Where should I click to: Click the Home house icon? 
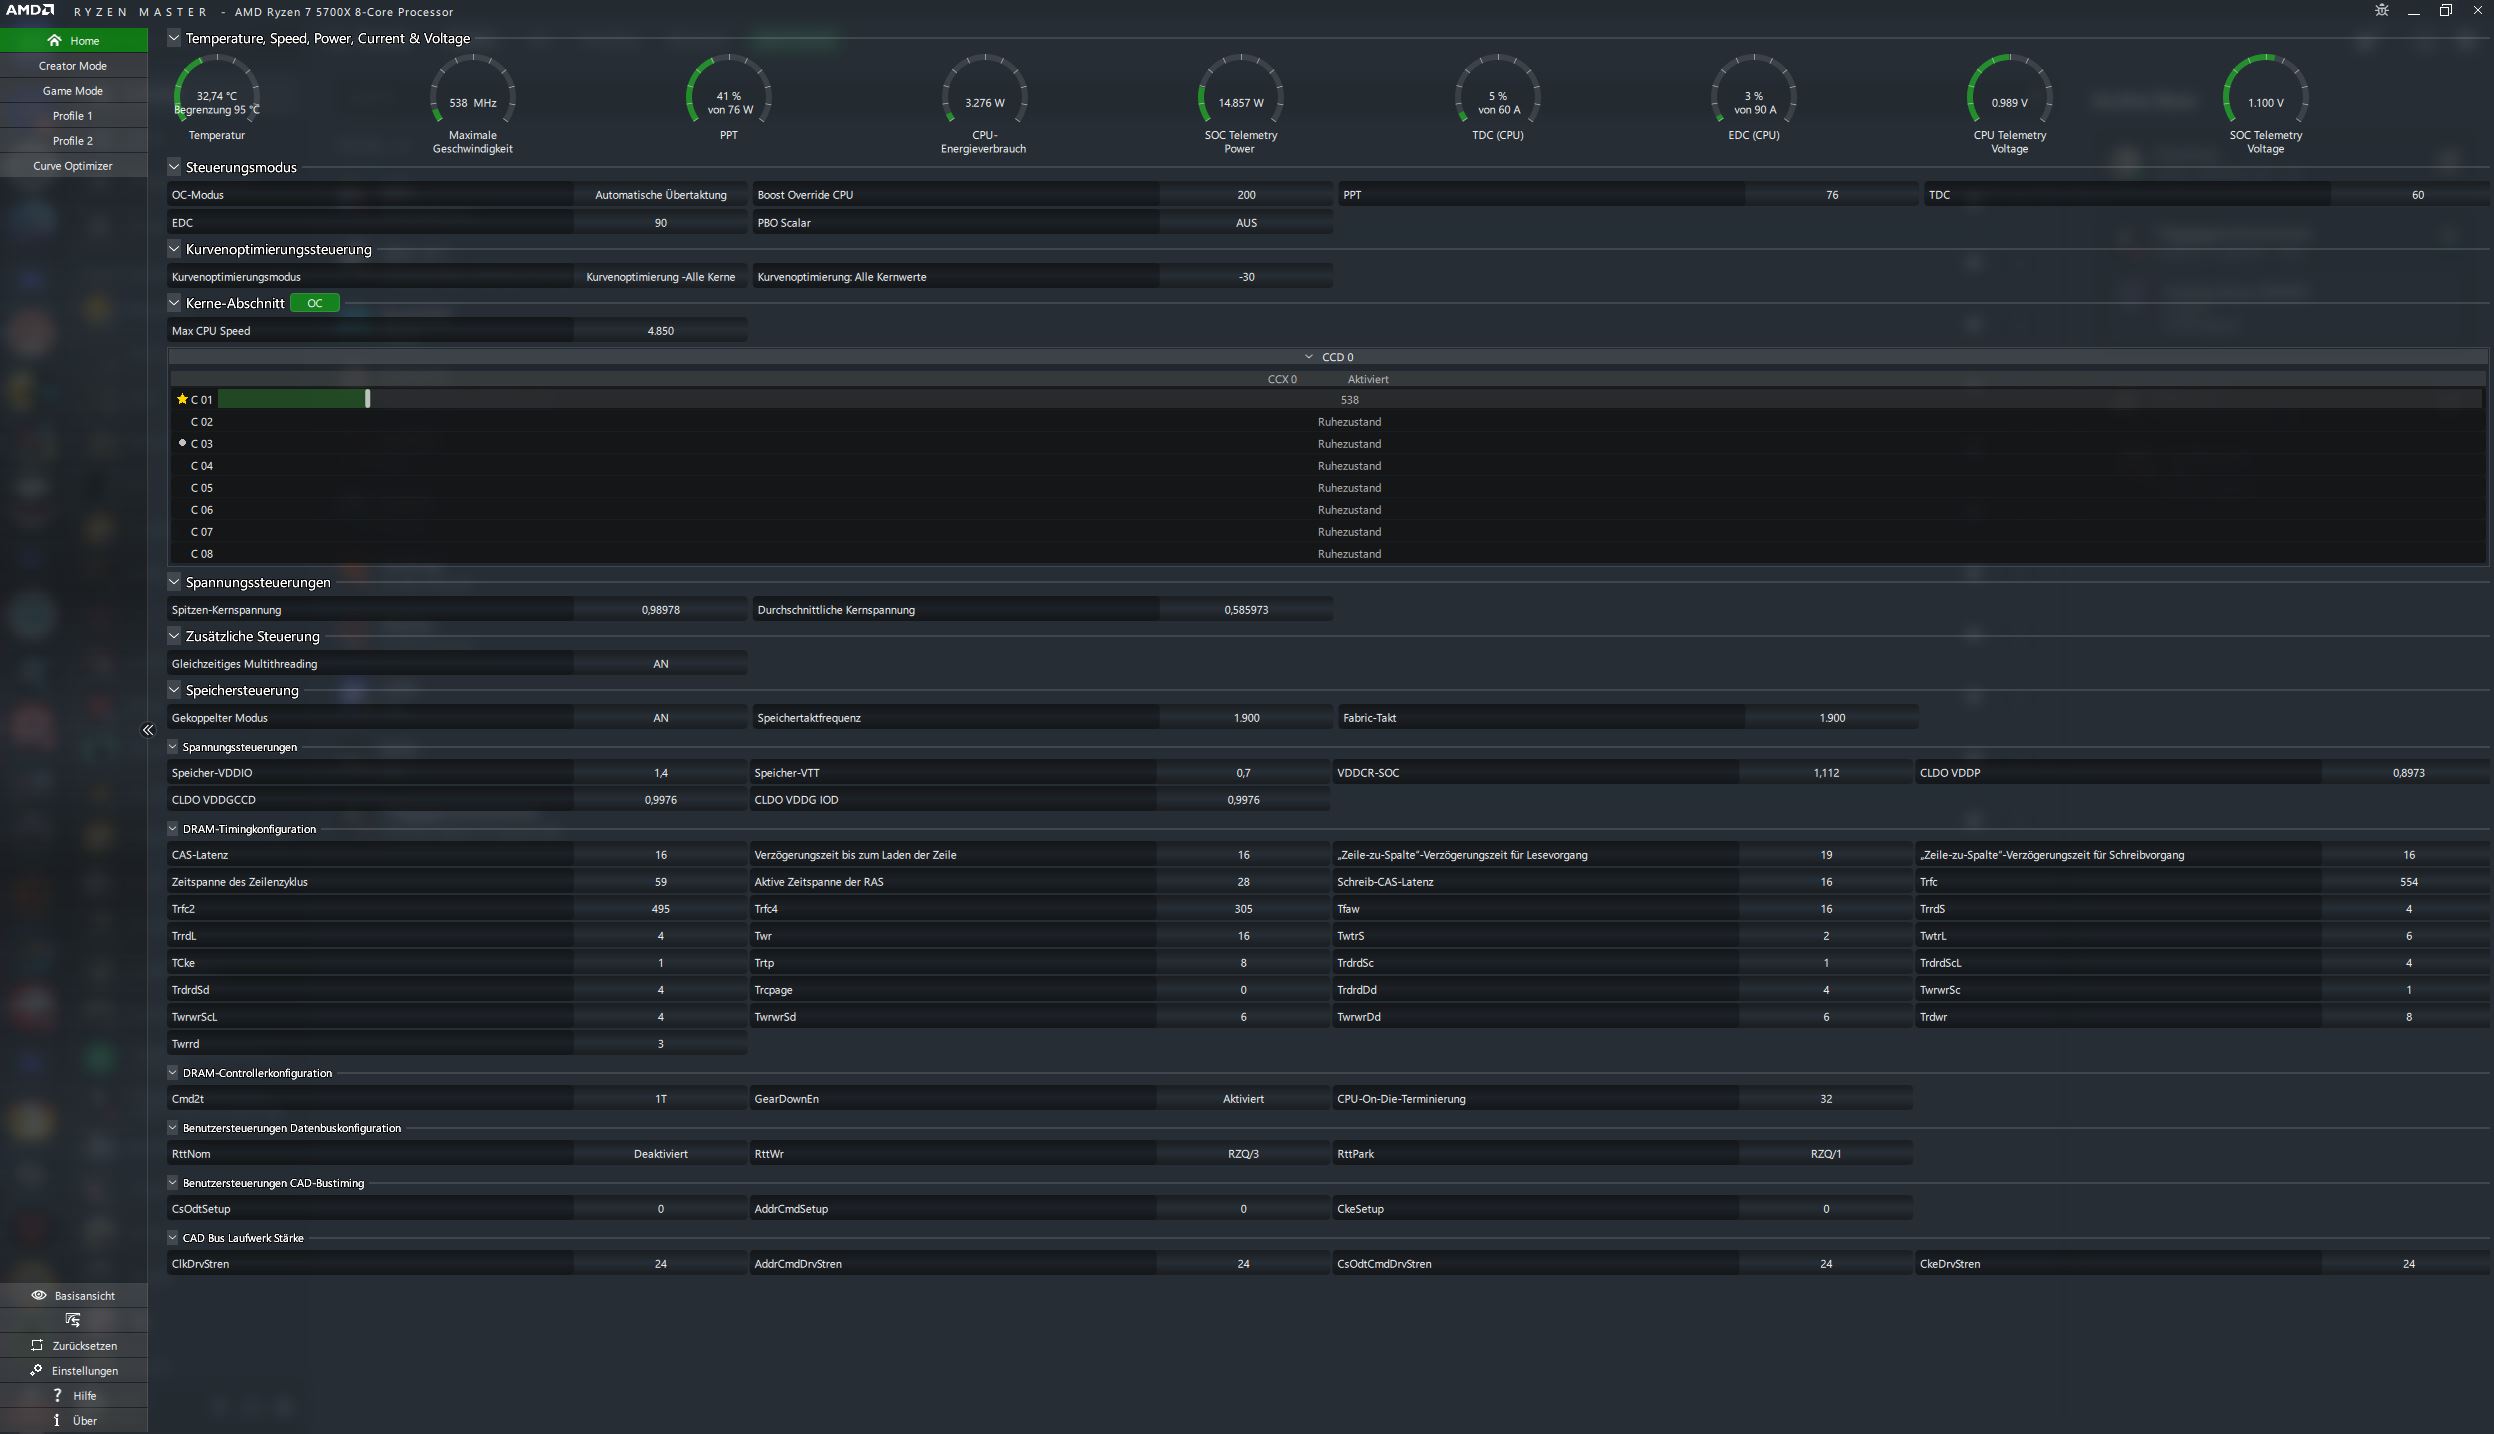click(54, 41)
